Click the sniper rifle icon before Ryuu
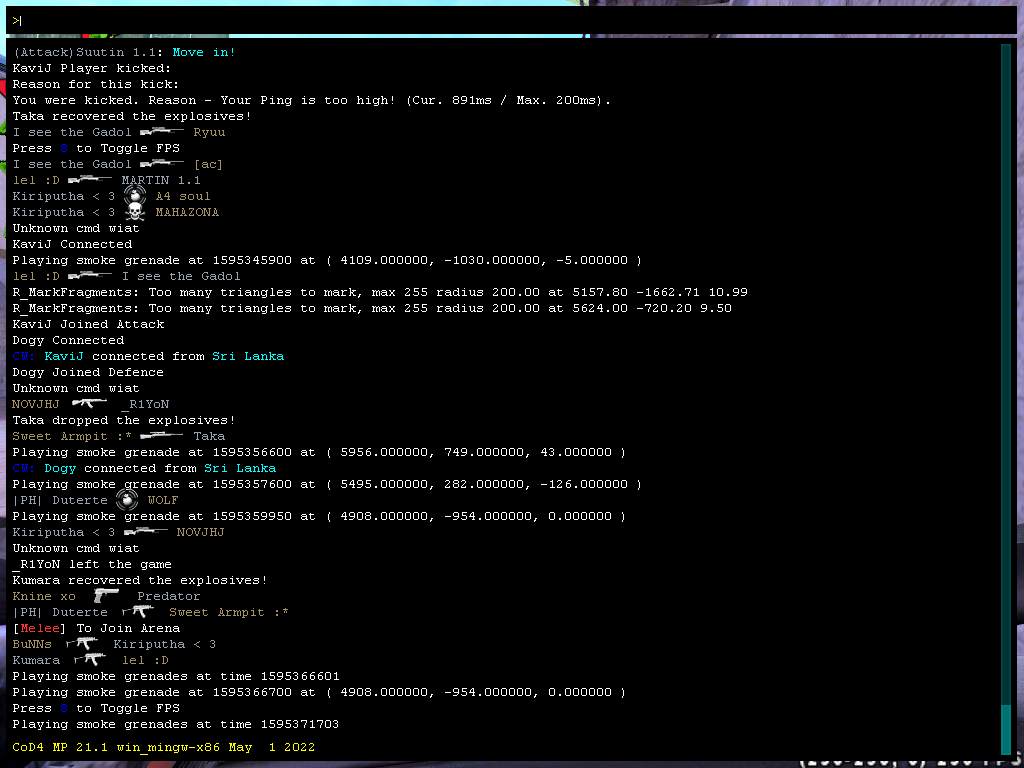This screenshot has width=1024, height=768. [x=162, y=132]
